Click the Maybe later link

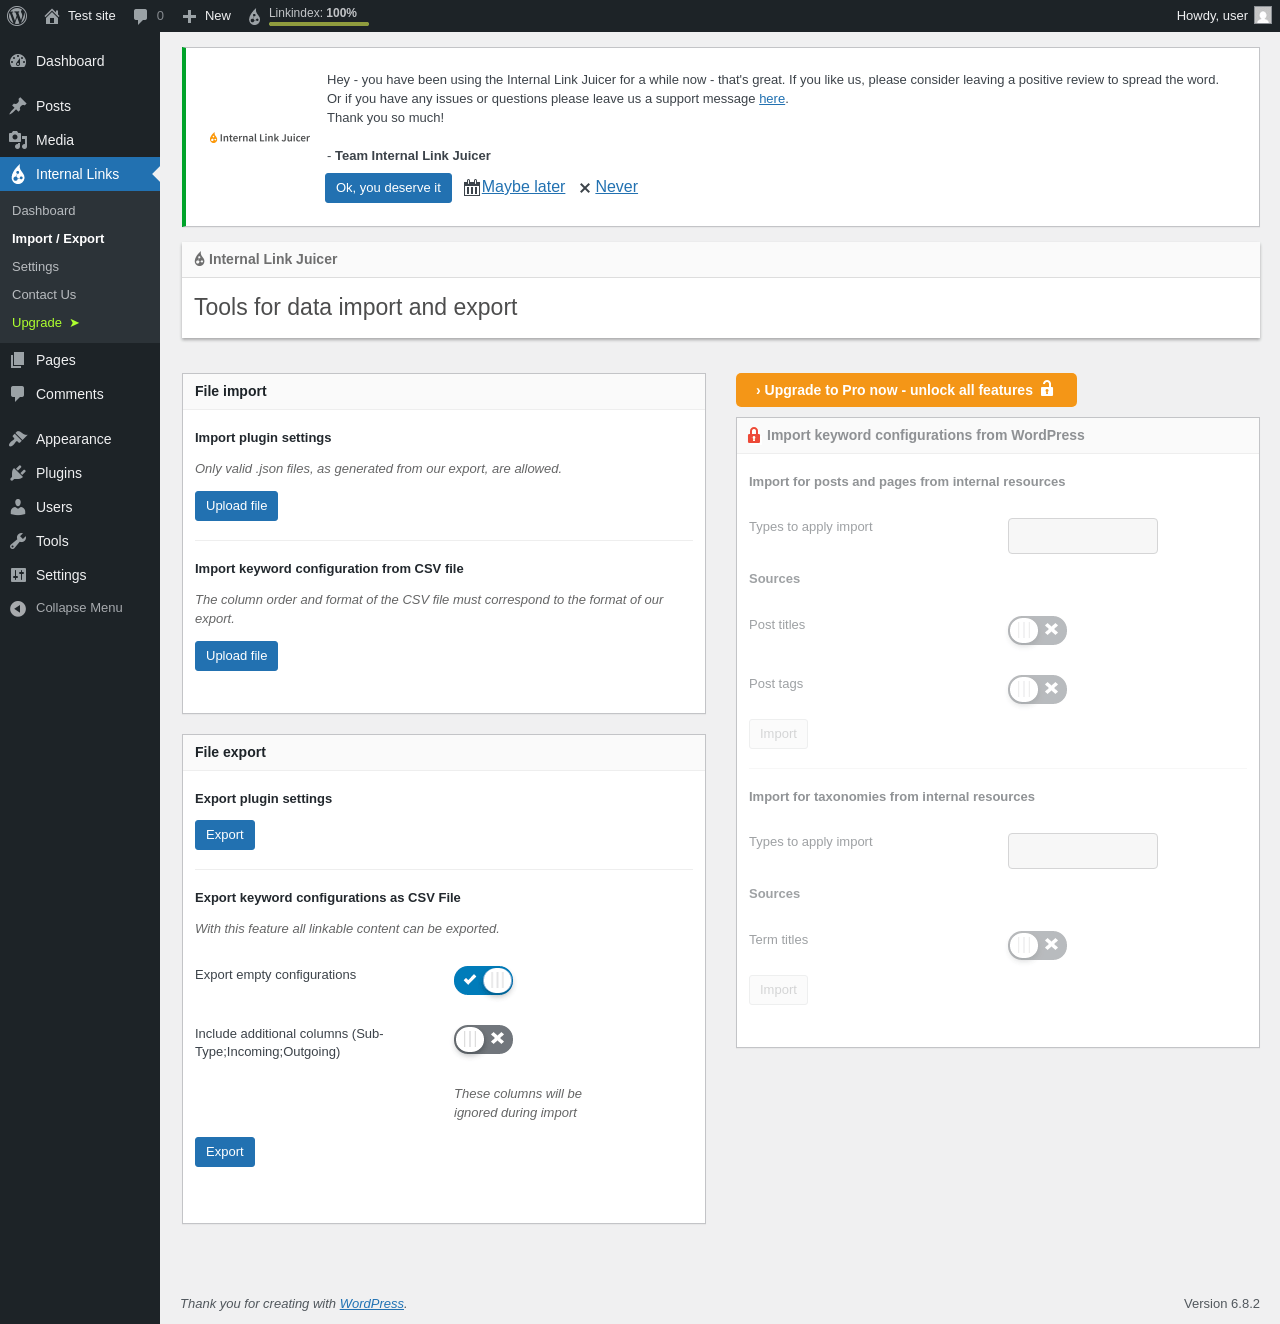[x=523, y=187]
